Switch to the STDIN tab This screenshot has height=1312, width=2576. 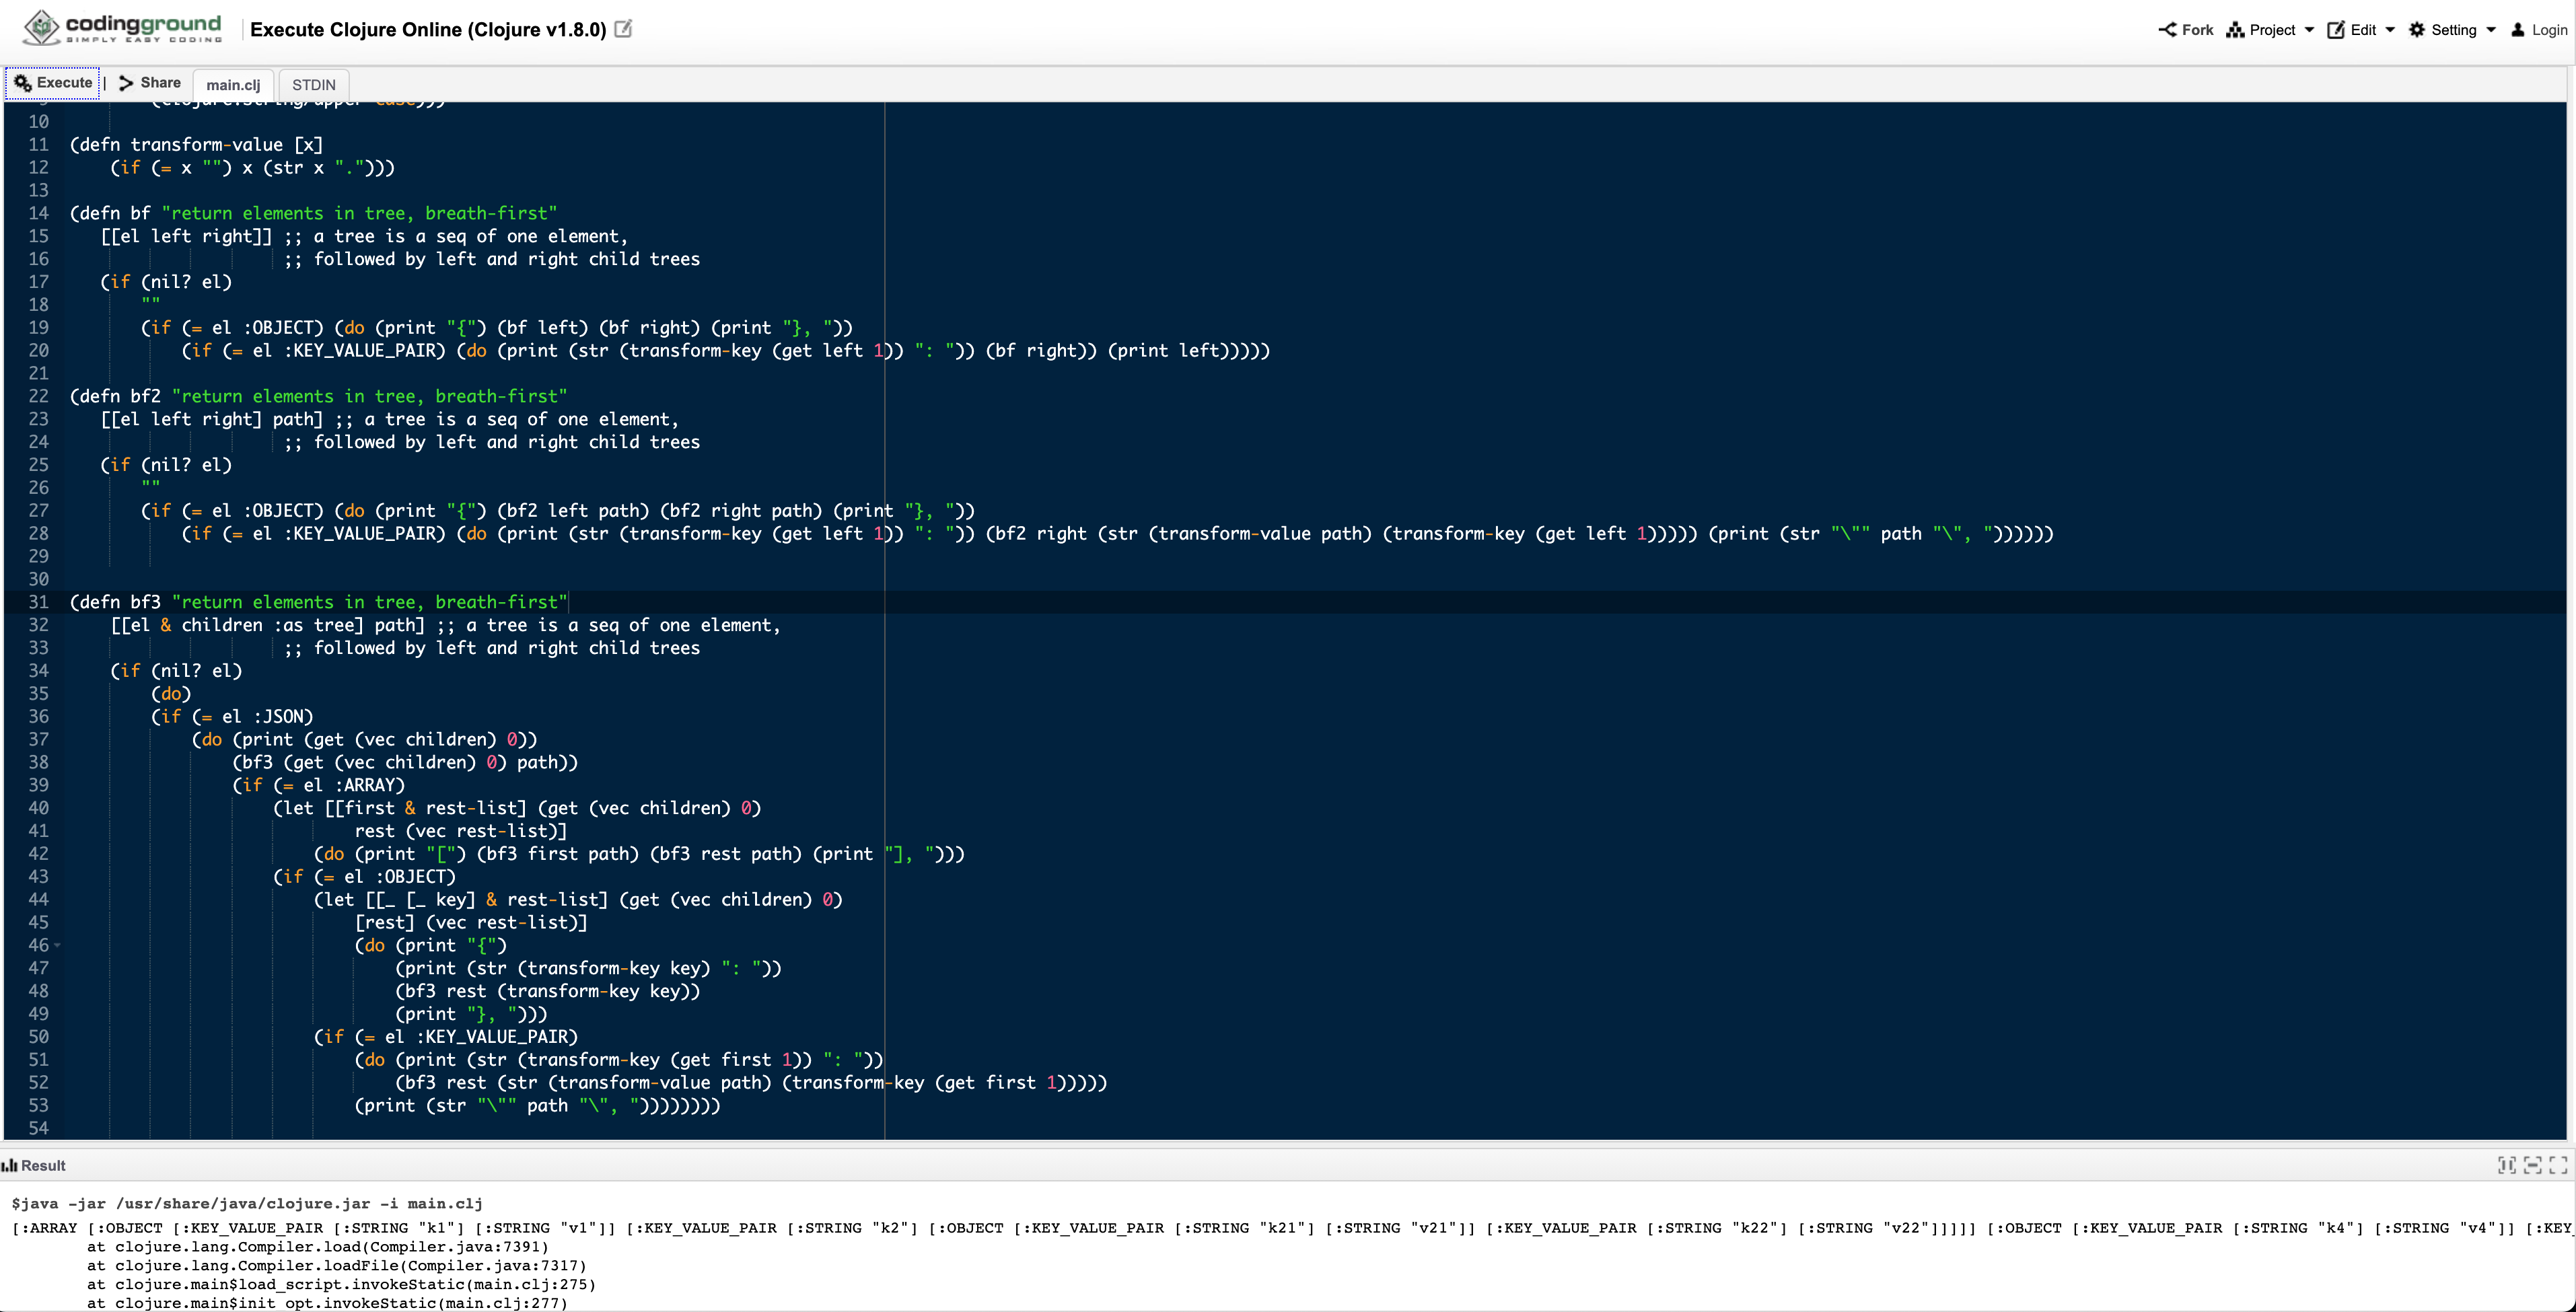(x=313, y=85)
